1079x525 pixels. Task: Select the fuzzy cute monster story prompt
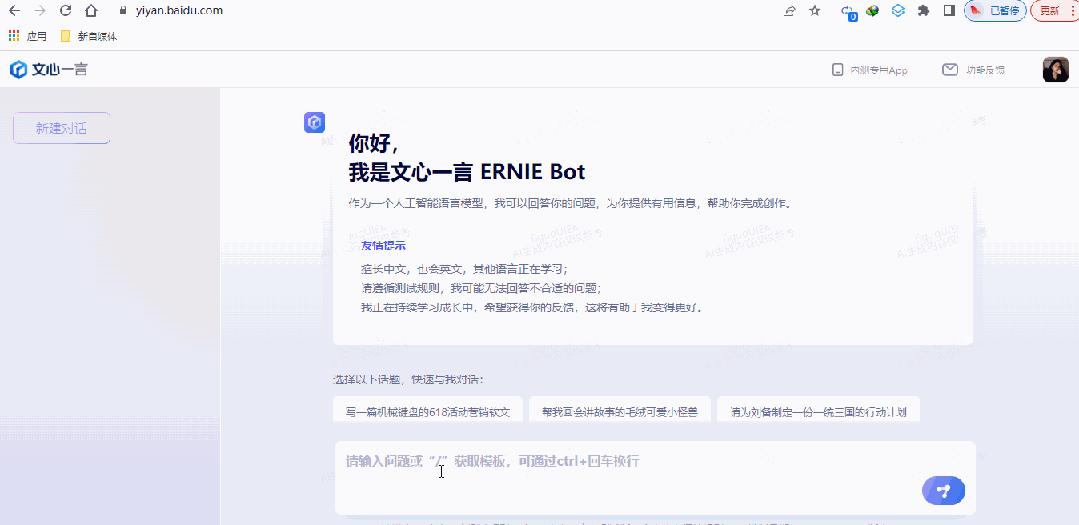(x=620, y=411)
